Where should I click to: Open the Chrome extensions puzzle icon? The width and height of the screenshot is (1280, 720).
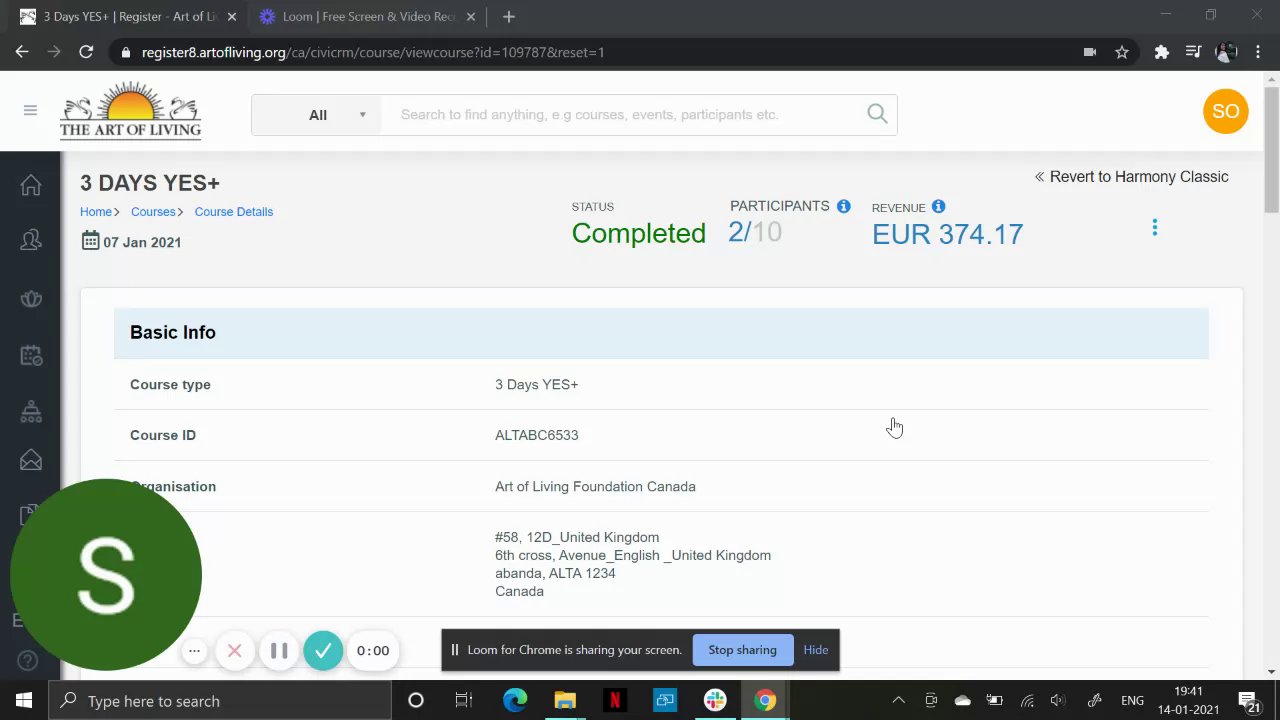pos(1161,52)
